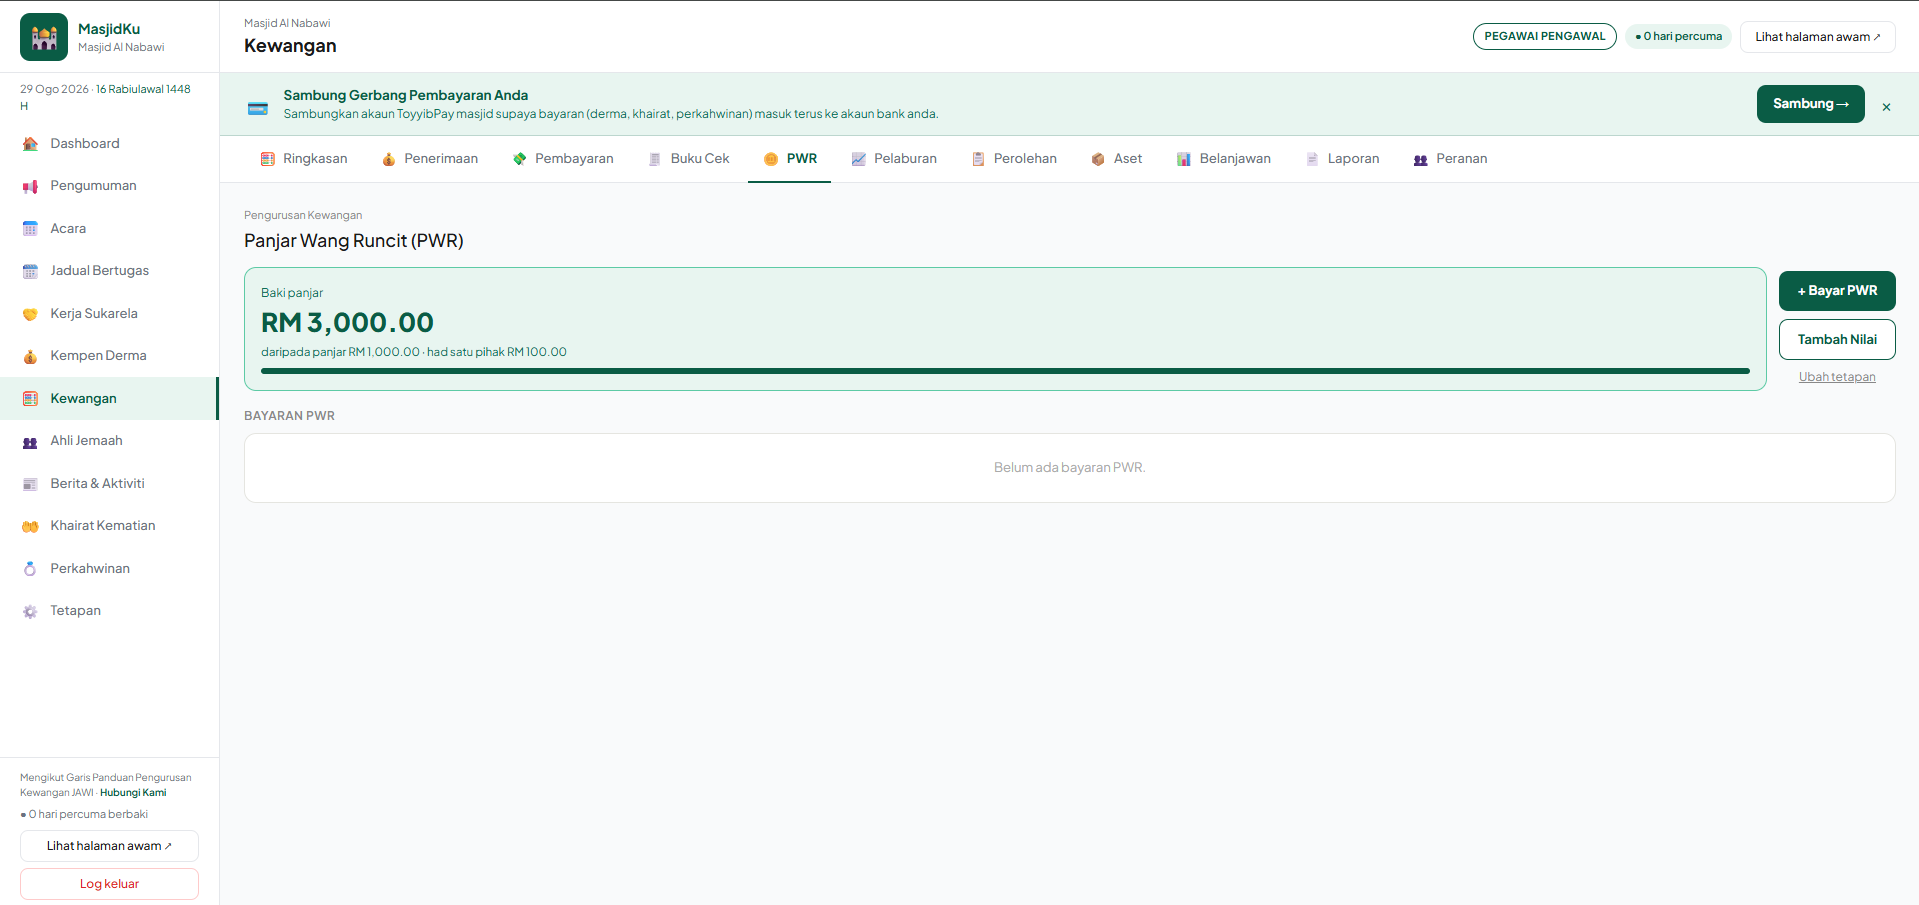The height and width of the screenshot is (905, 1919).
Task: Click the Penerimaan money bag tab icon
Action: coord(389,159)
